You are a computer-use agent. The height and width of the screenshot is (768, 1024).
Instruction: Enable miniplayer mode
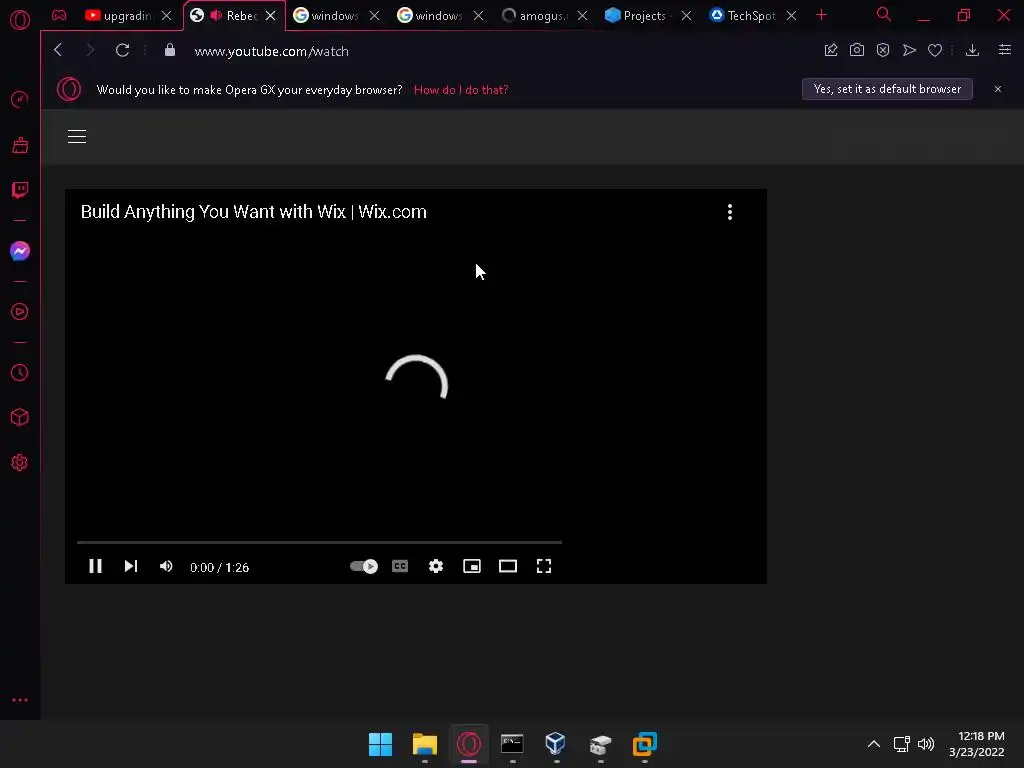tap(472, 566)
